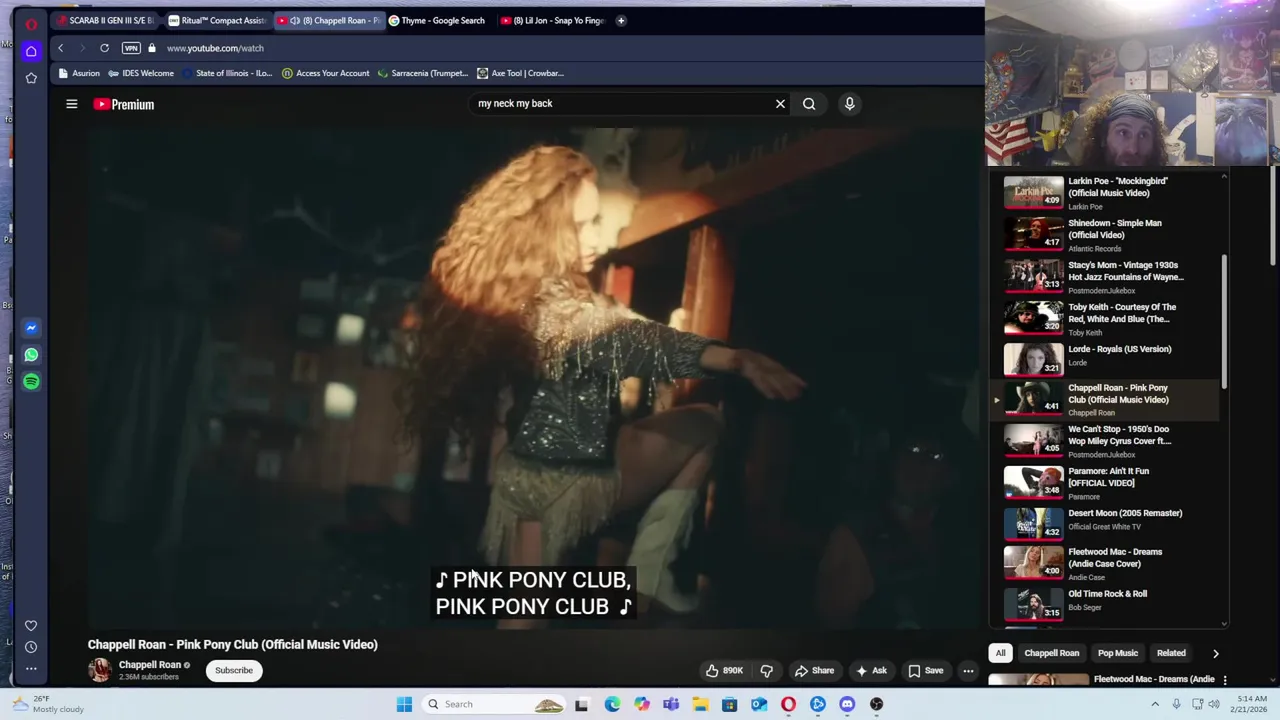Go back using the browser back arrow
Screen dimensions: 1280x720
(60, 48)
